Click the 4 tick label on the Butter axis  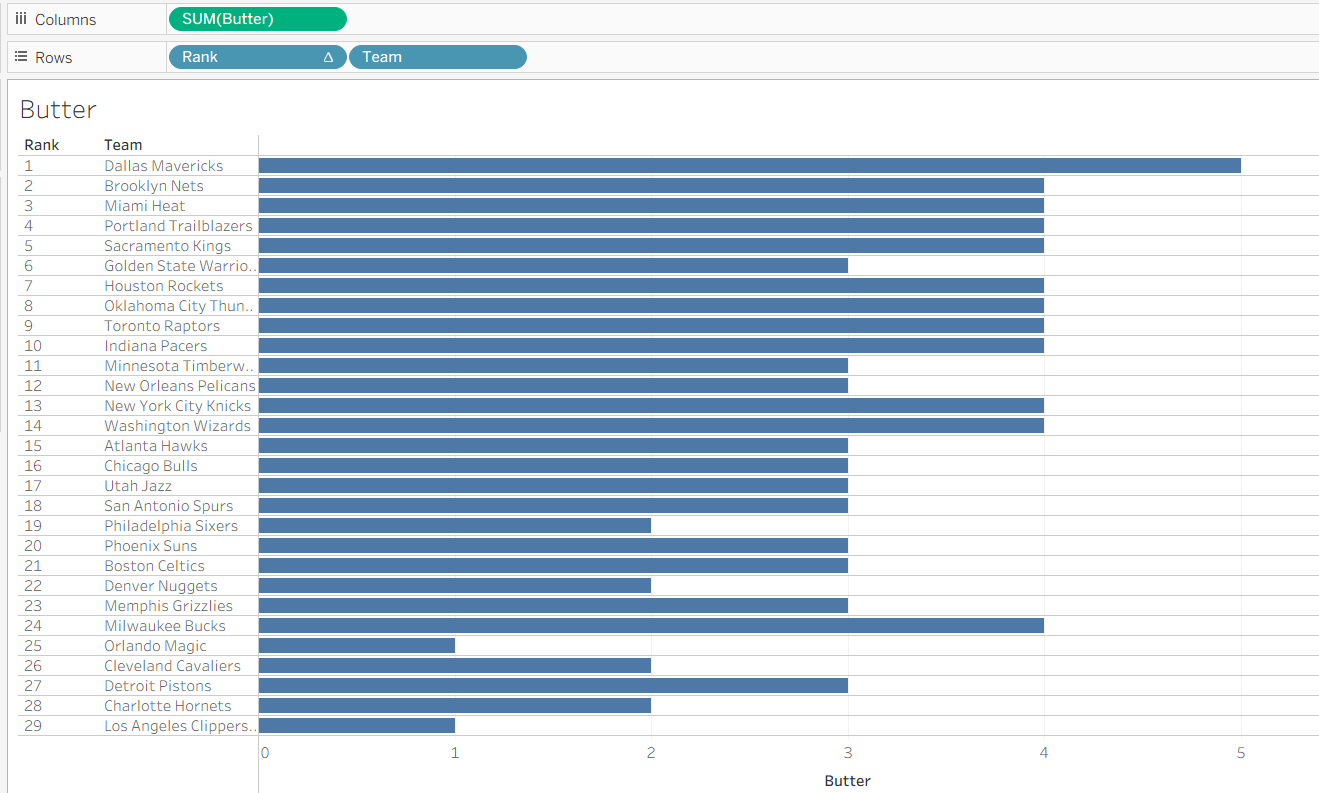[1044, 753]
